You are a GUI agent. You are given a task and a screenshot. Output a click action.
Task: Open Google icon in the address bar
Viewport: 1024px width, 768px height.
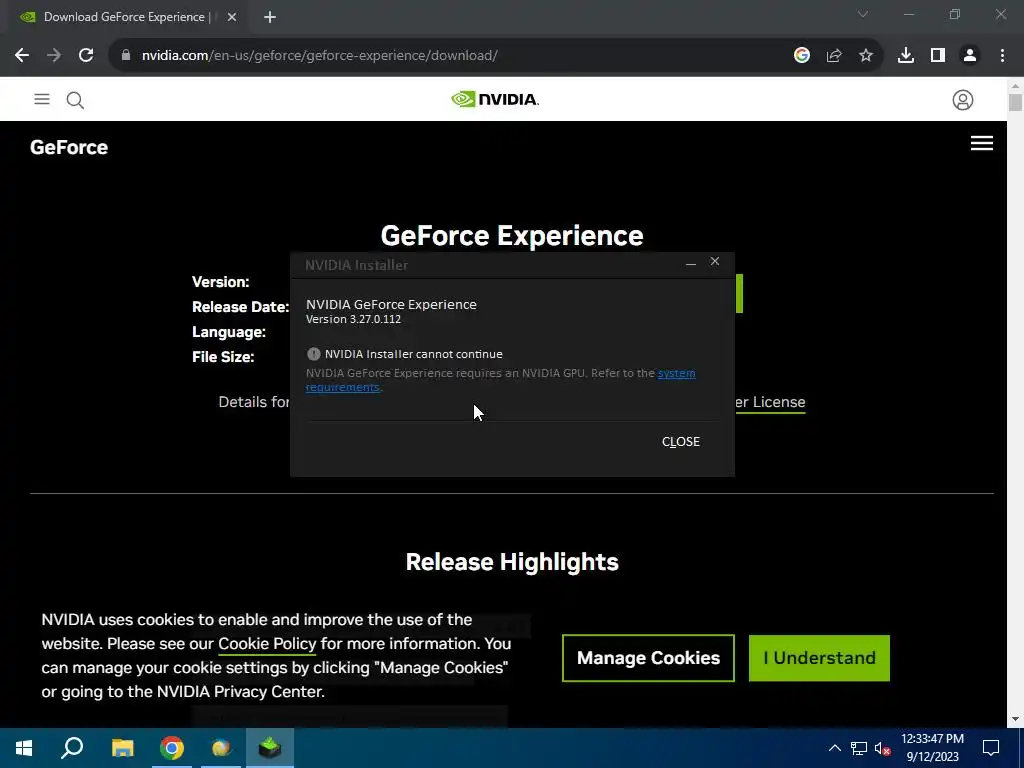(x=802, y=56)
